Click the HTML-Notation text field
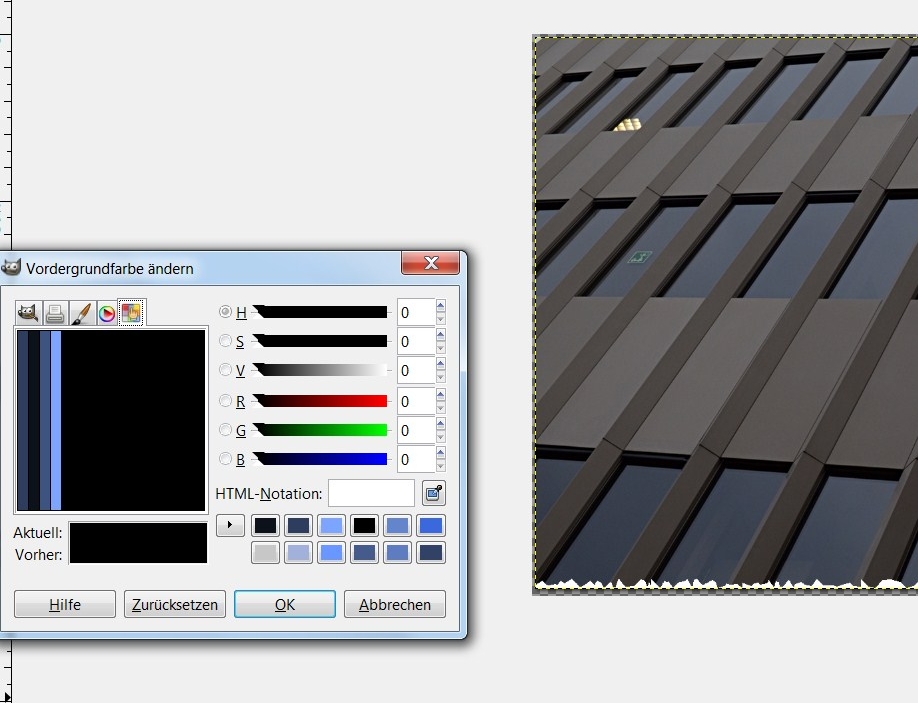 click(x=371, y=493)
